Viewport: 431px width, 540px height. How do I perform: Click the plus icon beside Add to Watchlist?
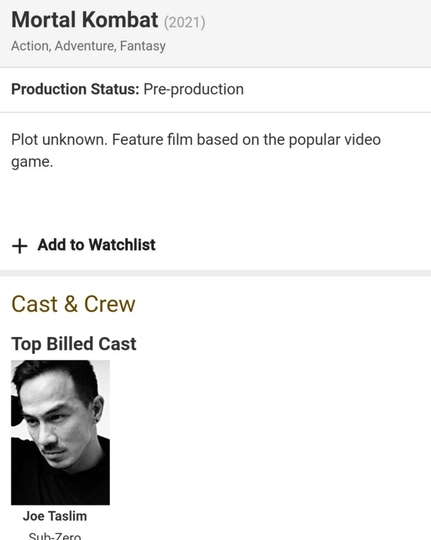tap(20, 246)
